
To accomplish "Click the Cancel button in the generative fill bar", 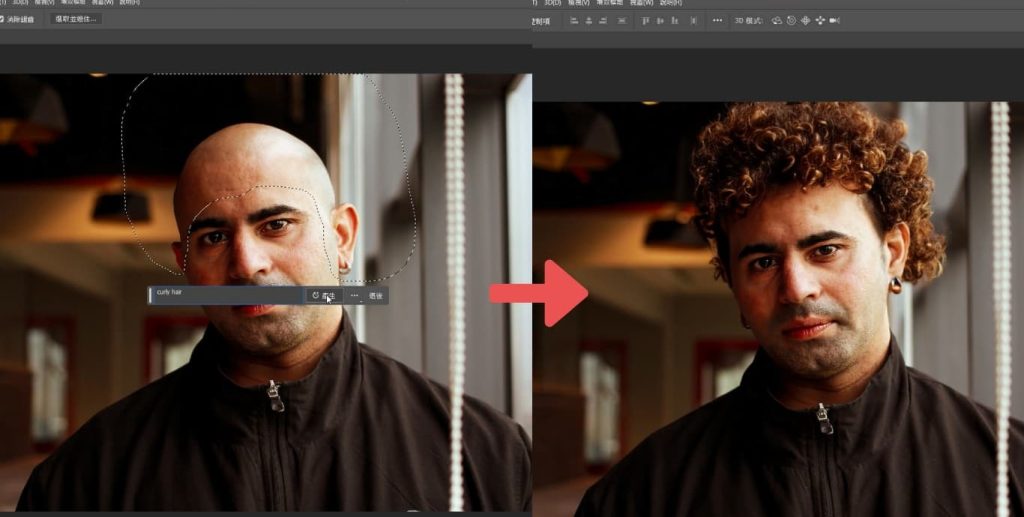I will 376,296.
